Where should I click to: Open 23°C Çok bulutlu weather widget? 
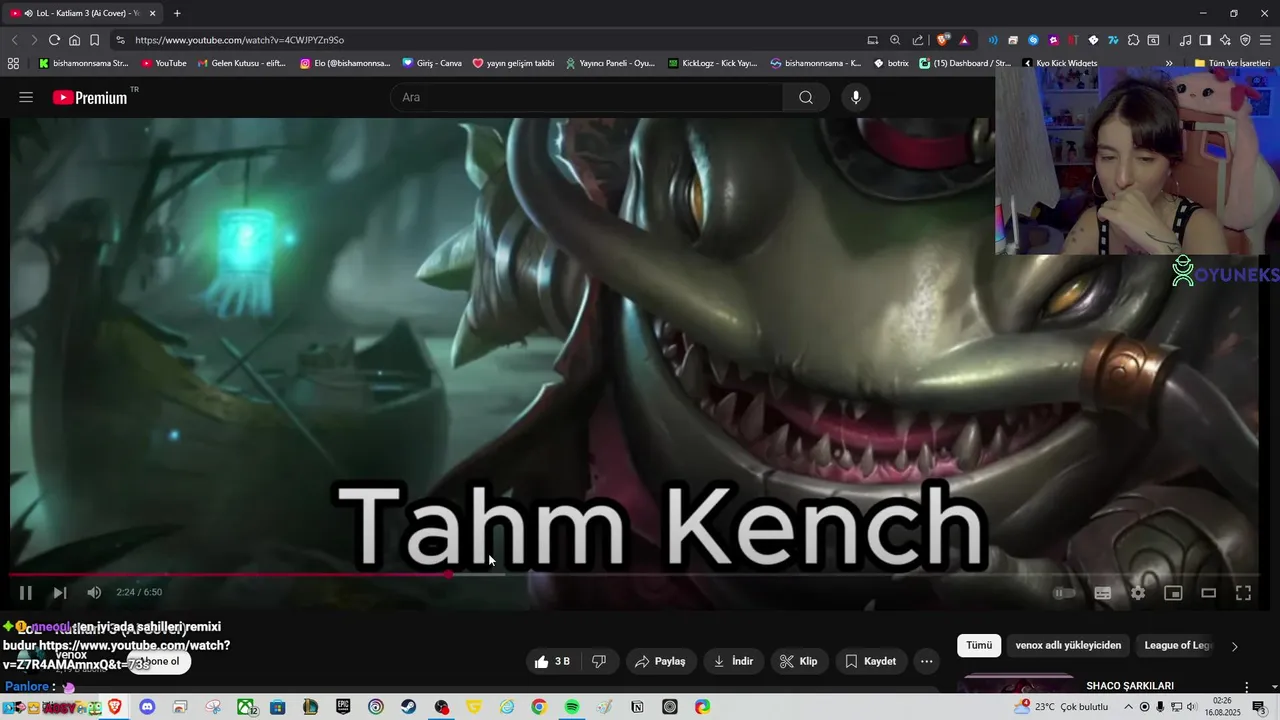1061,707
